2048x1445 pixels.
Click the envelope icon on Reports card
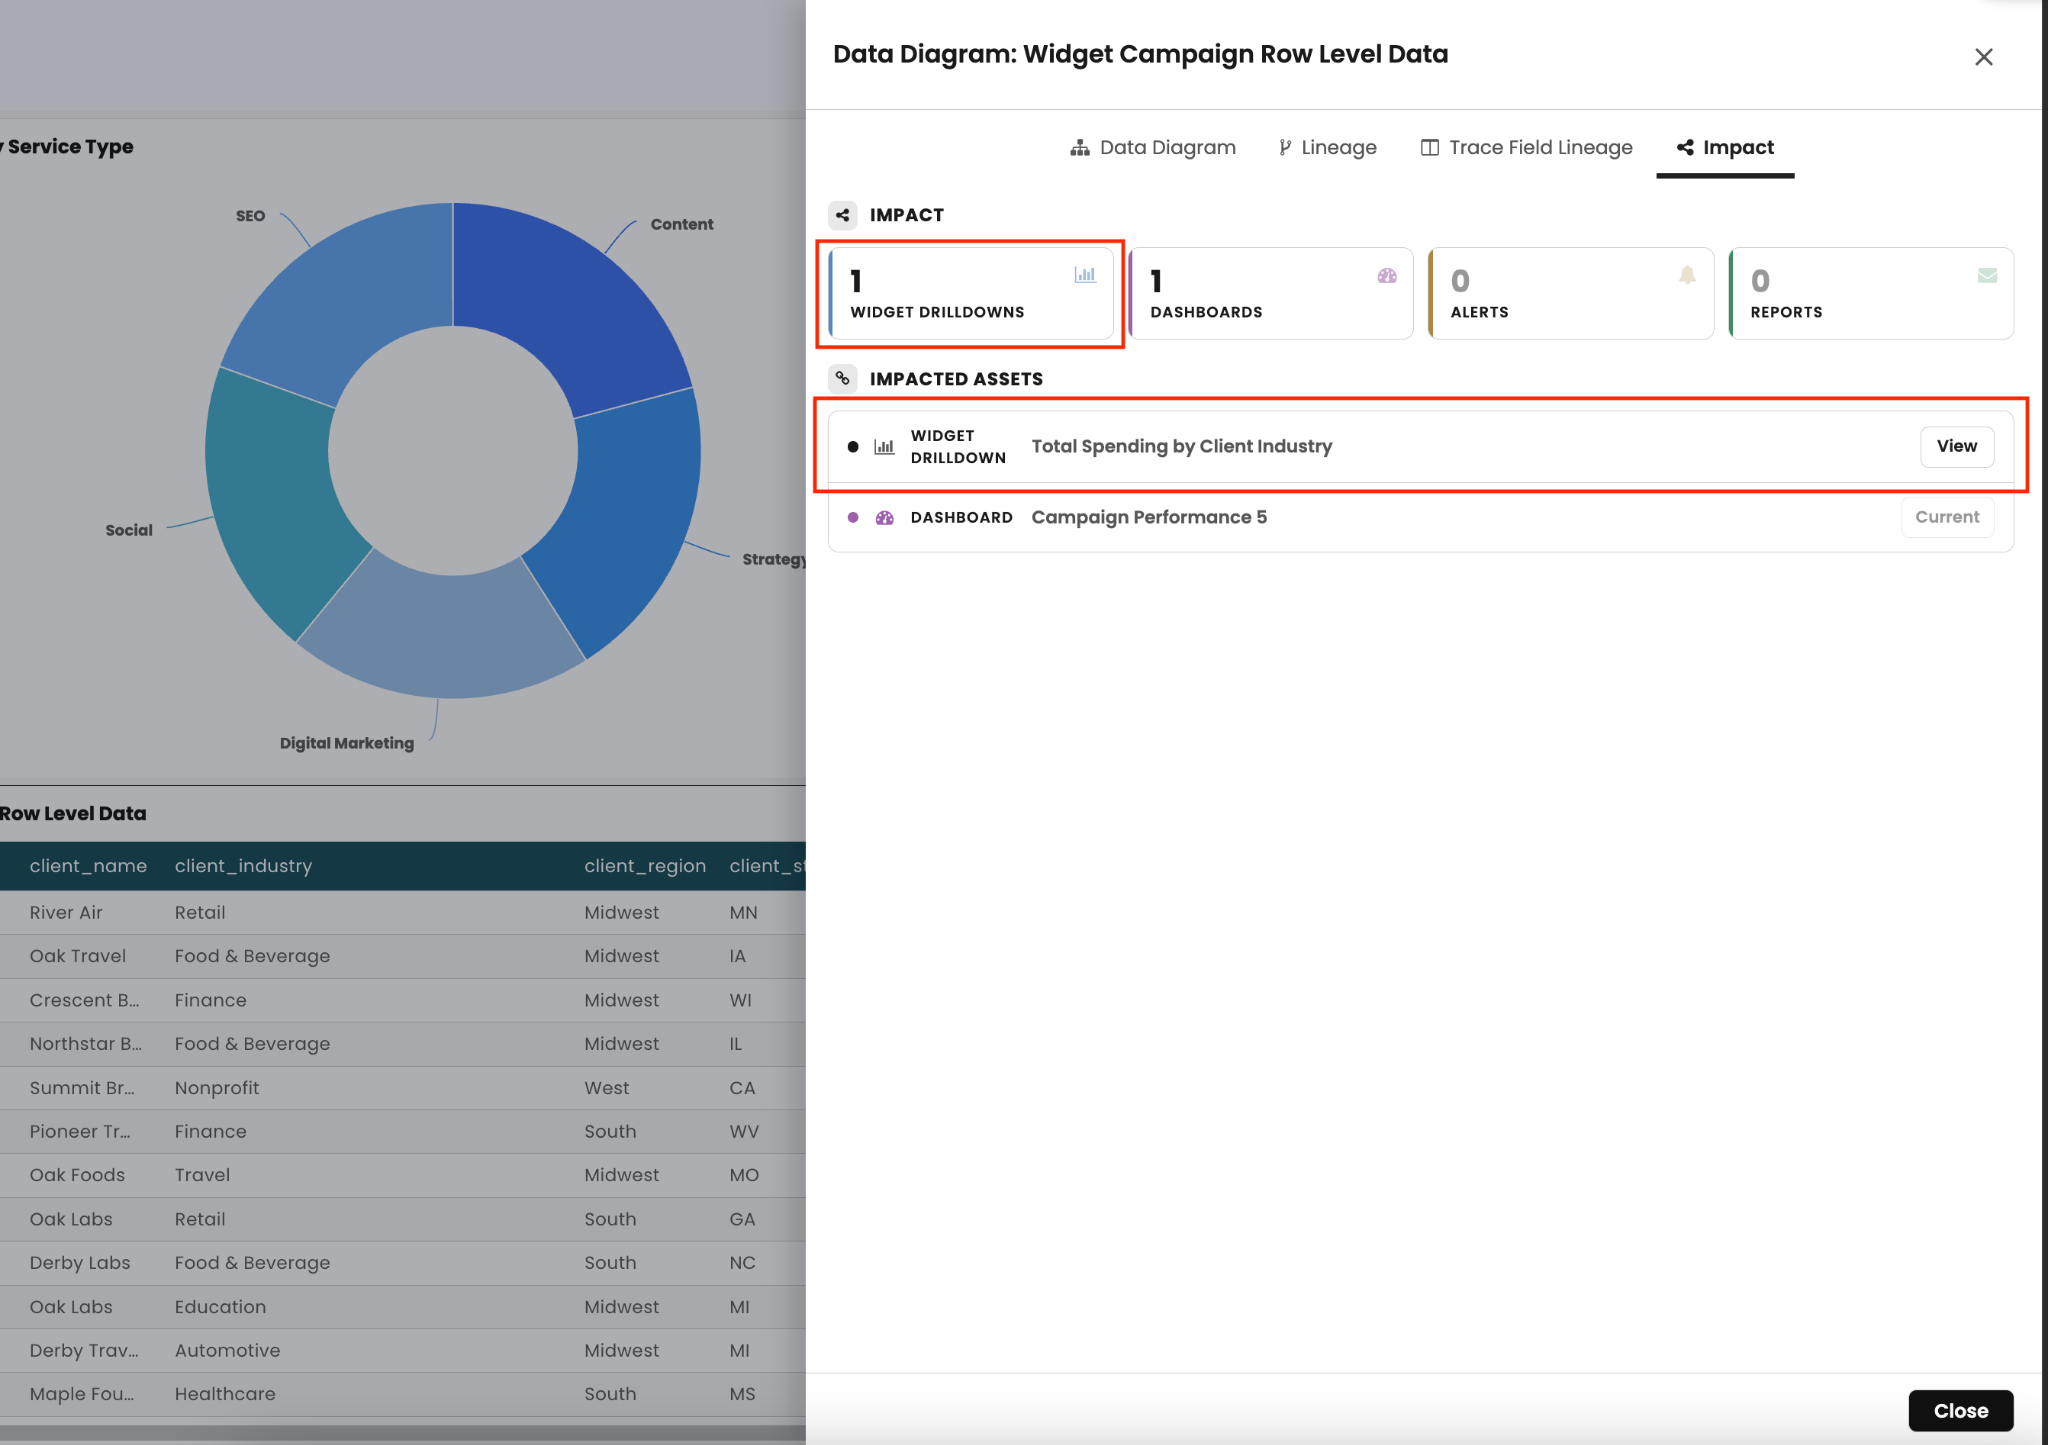1987,275
